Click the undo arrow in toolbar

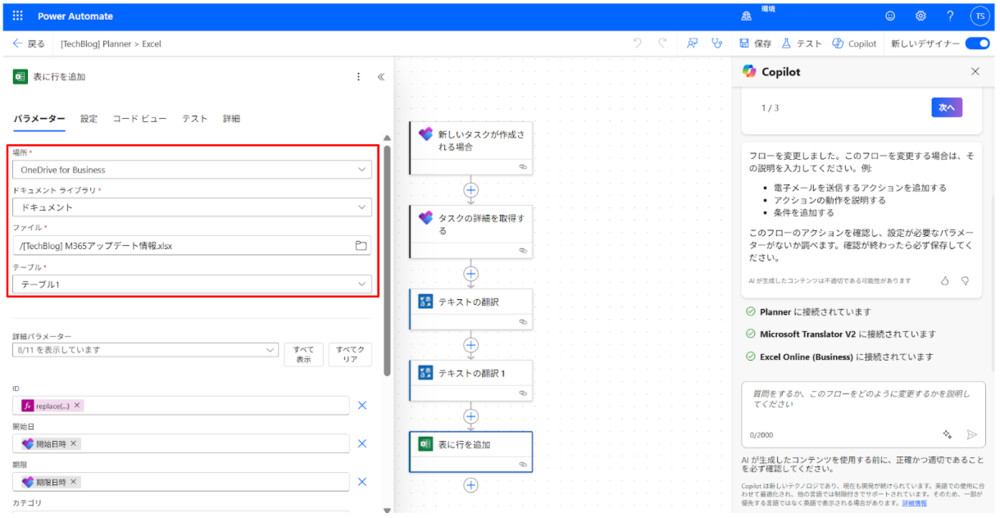636,43
